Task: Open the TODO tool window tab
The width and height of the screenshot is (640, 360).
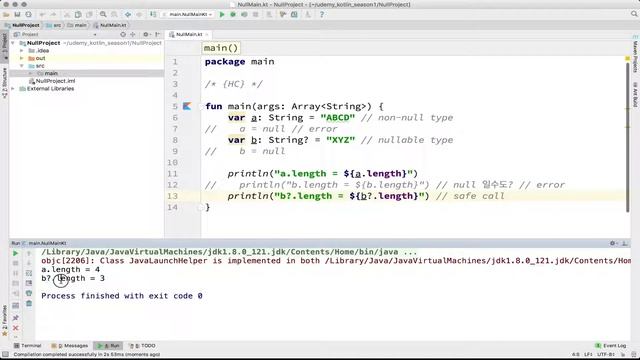Action: pos(142,346)
